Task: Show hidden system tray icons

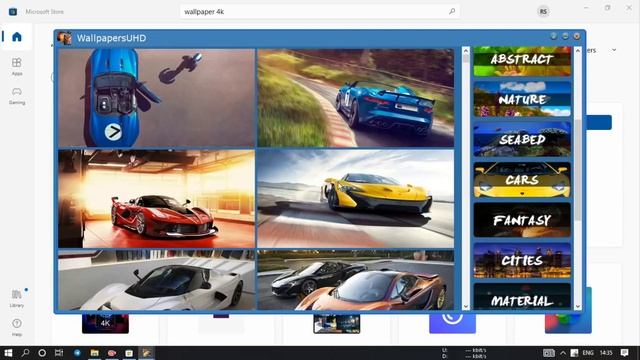Action: pyautogui.click(x=563, y=353)
